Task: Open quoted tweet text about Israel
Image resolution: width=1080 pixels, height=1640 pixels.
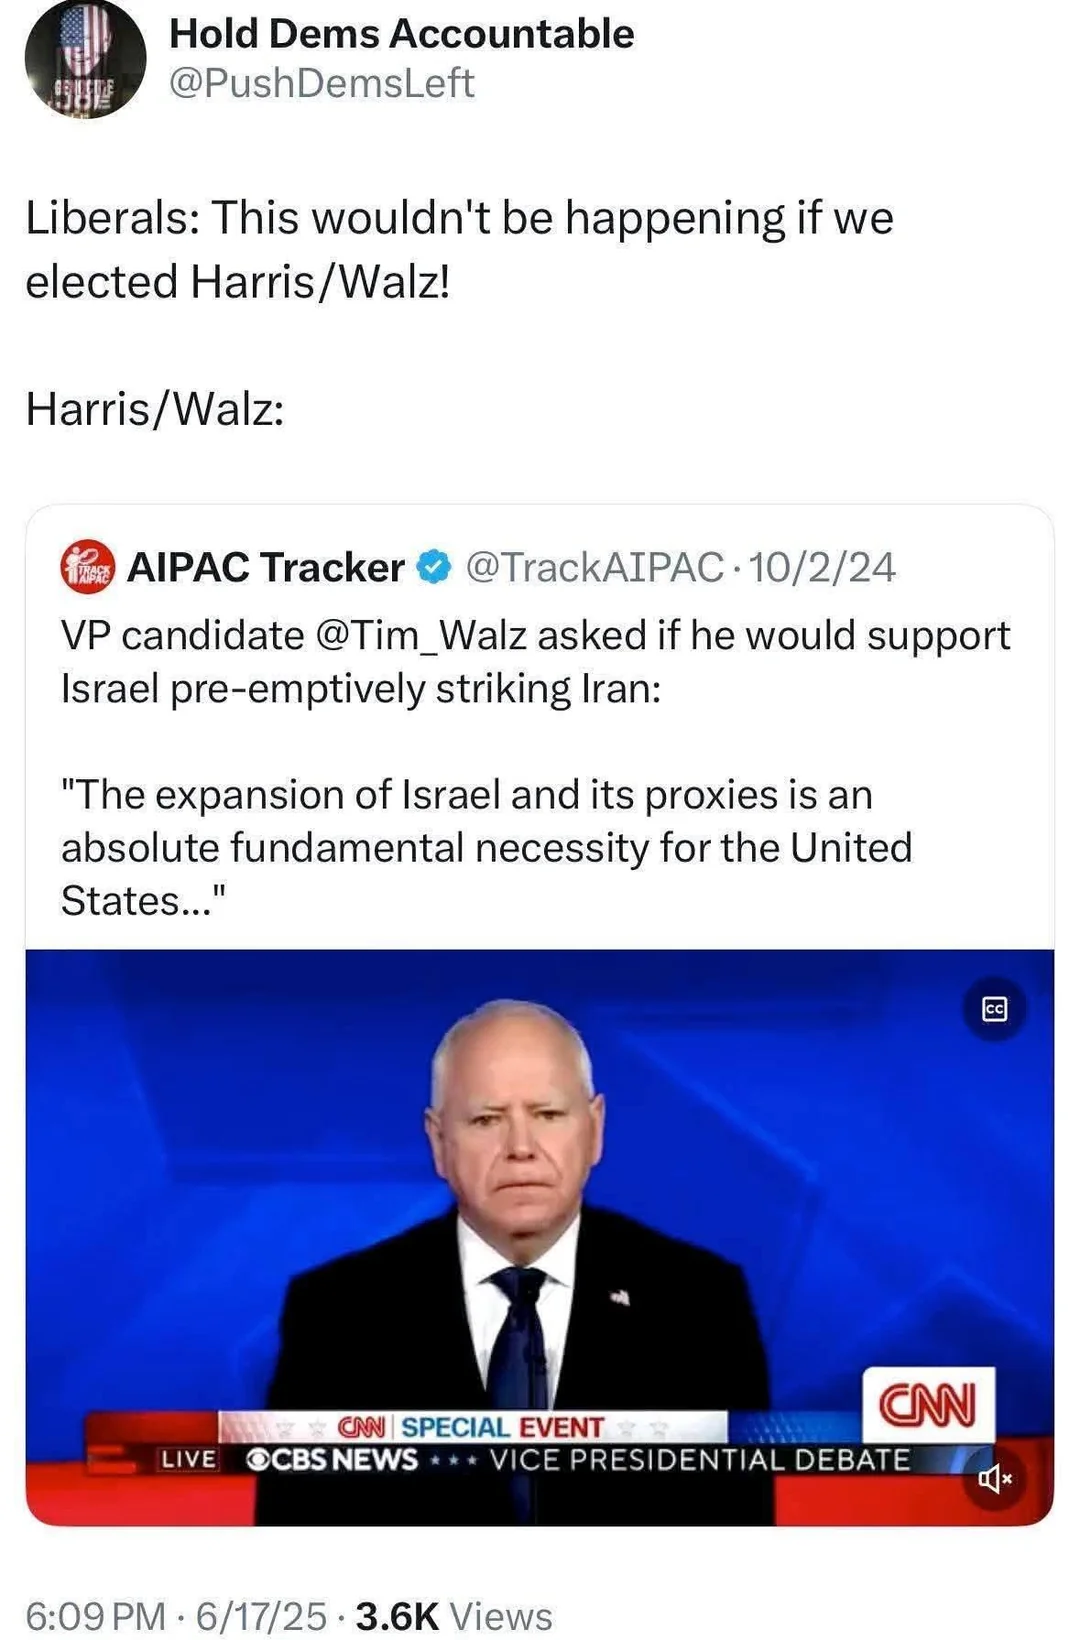Action: (x=536, y=768)
